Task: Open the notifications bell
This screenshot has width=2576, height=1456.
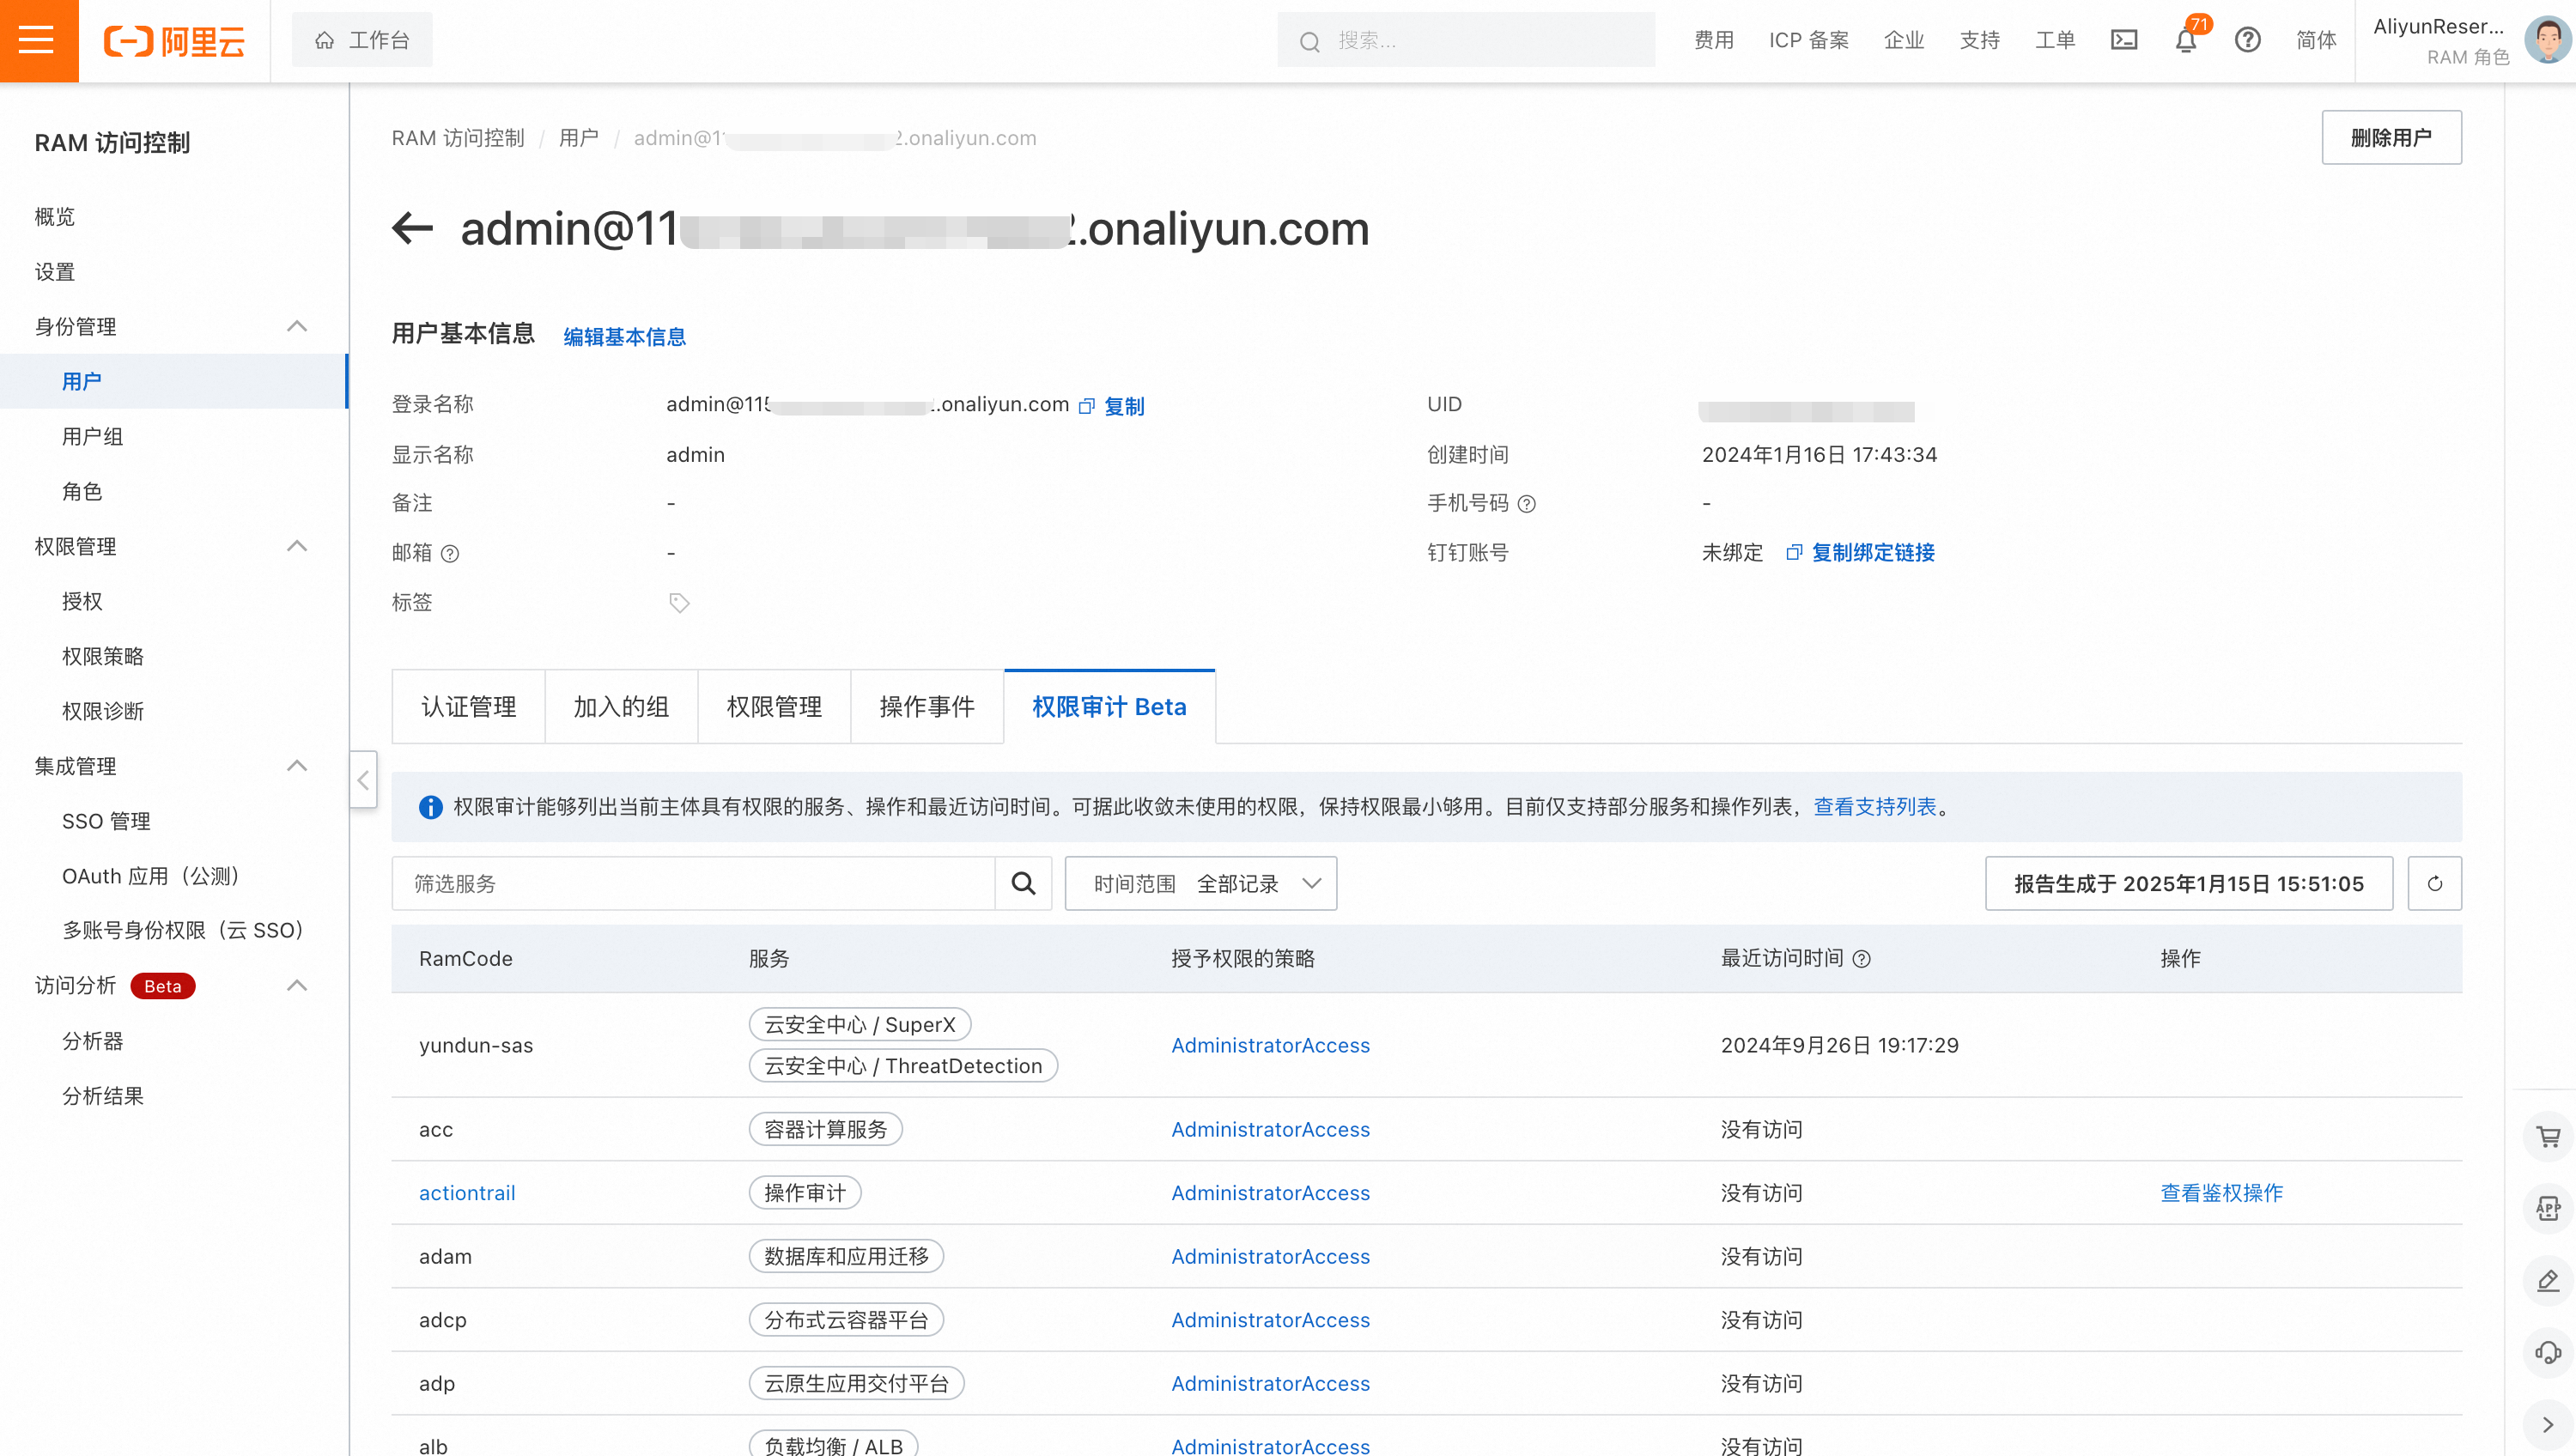Action: point(2186,41)
